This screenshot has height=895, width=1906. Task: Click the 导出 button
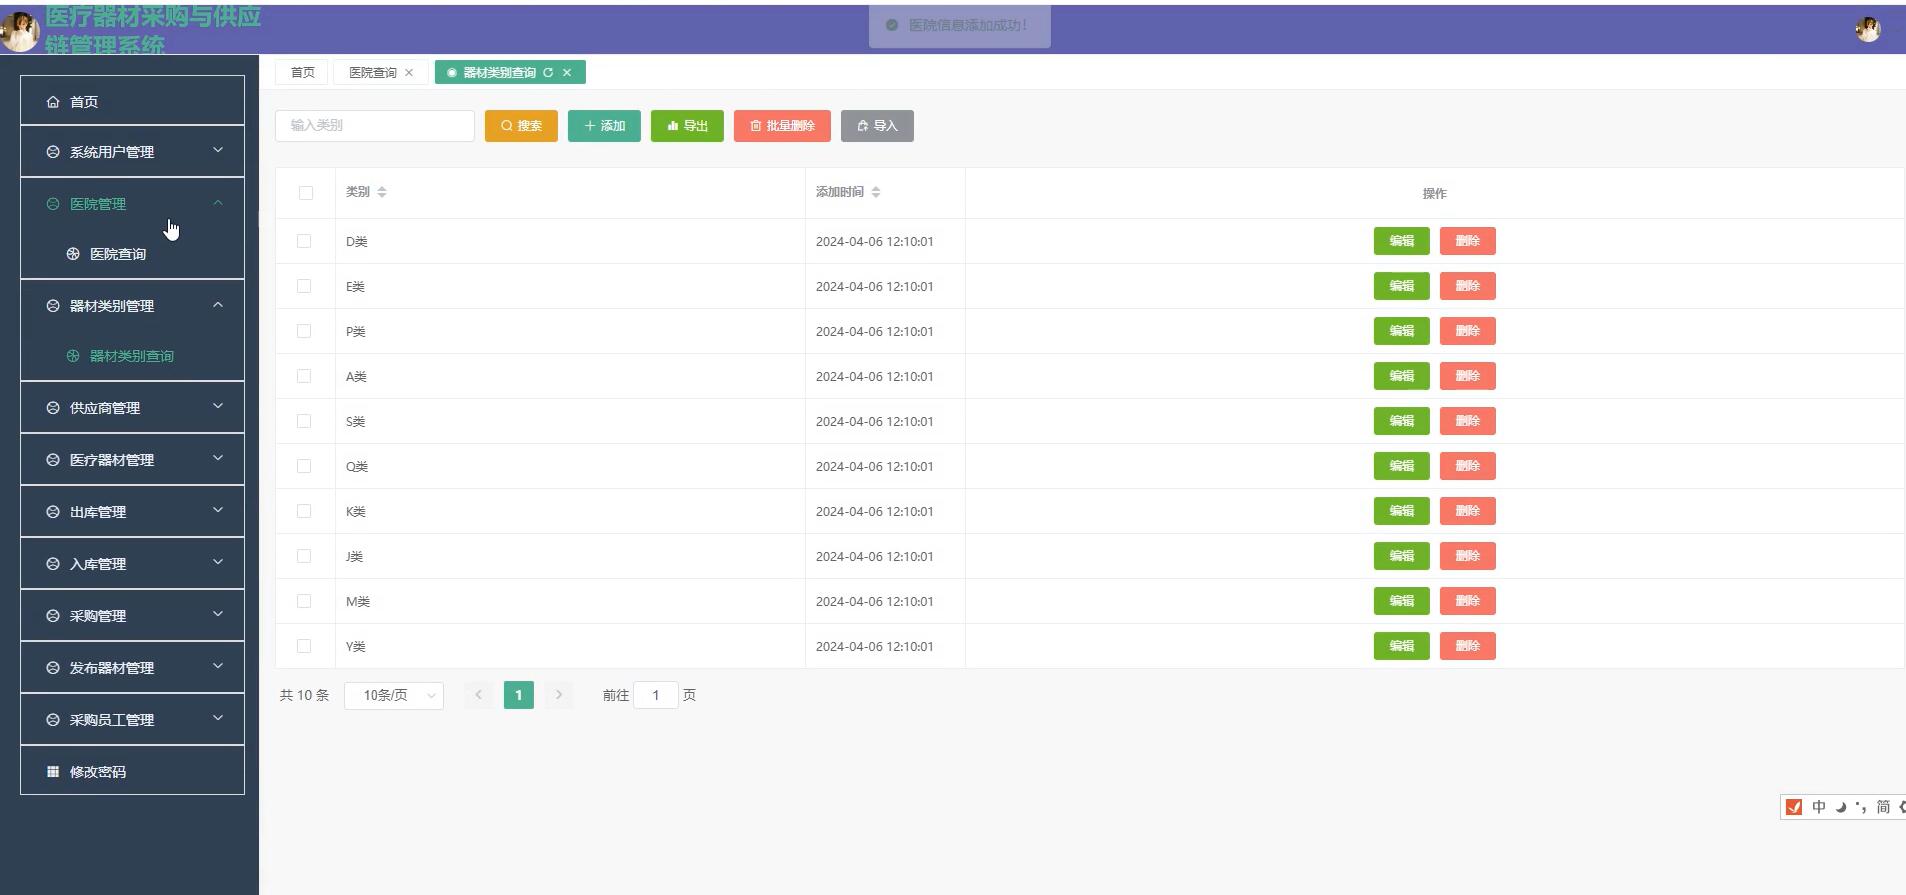687,126
